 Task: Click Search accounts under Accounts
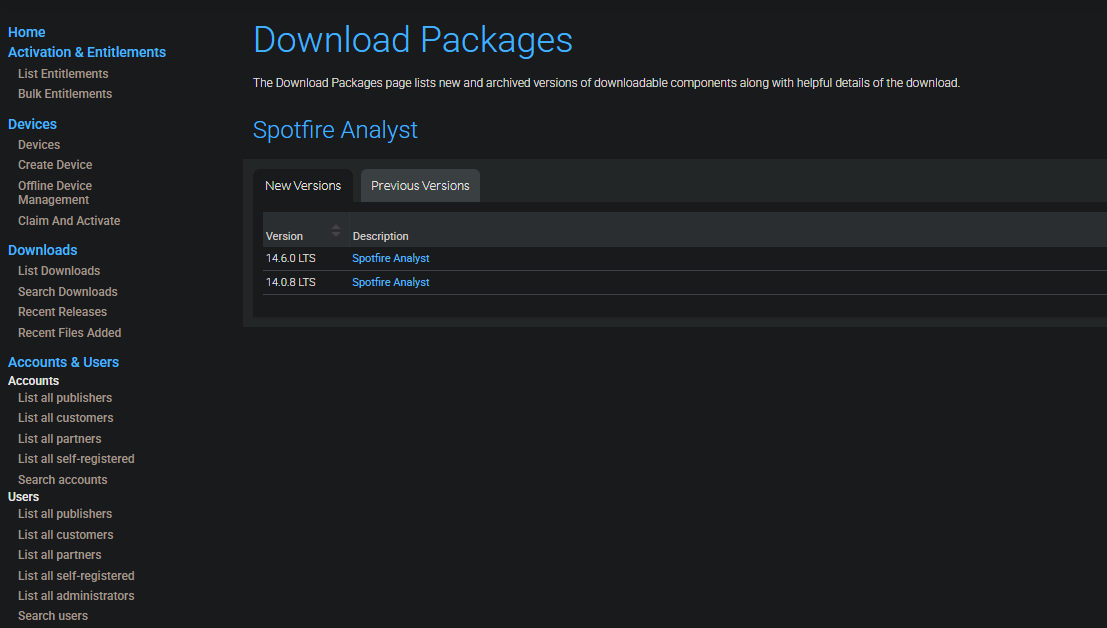[x=62, y=480]
